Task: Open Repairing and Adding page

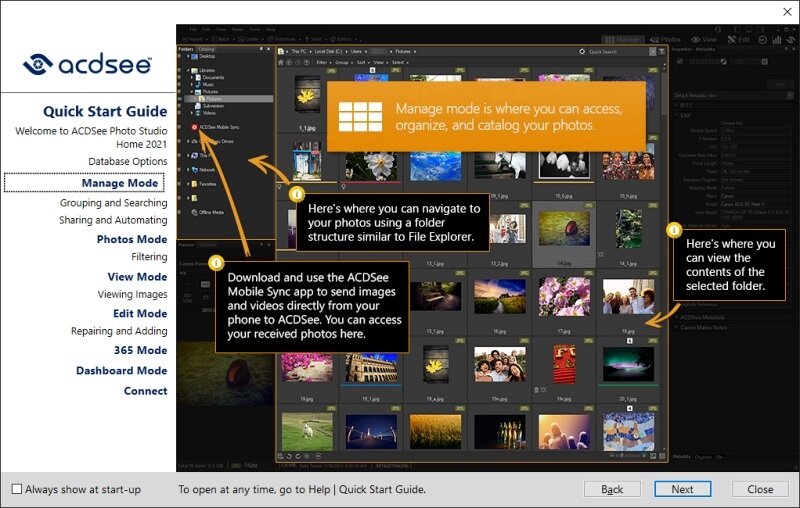Action: pyautogui.click(x=119, y=331)
